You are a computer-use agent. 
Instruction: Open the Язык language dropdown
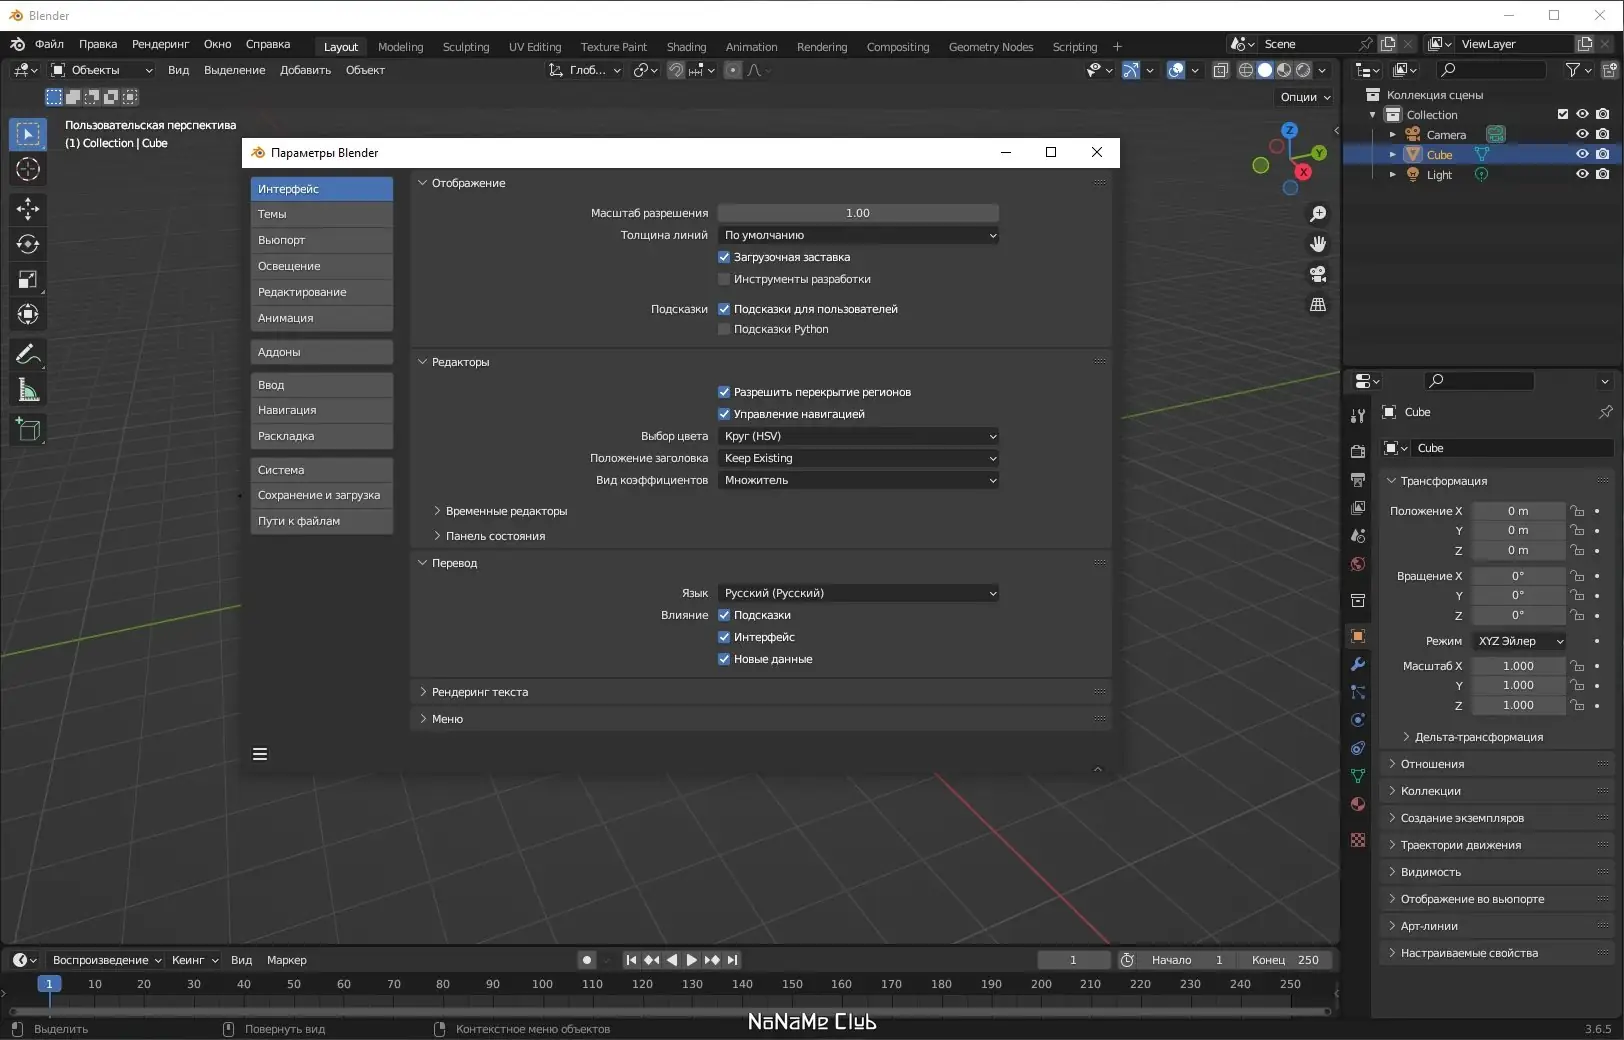click(x=858, y=593)
